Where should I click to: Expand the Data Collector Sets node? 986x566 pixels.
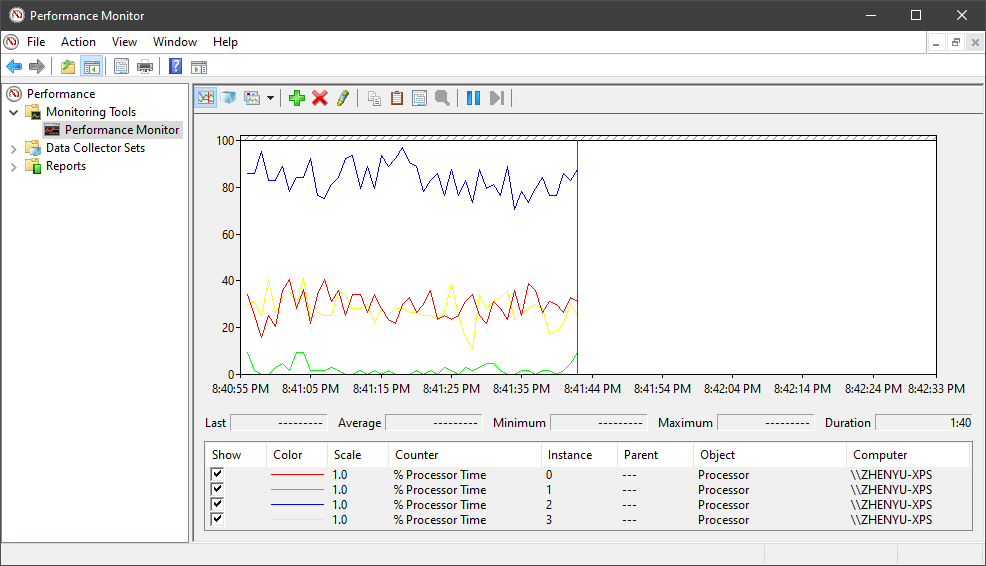coord(14,148)
